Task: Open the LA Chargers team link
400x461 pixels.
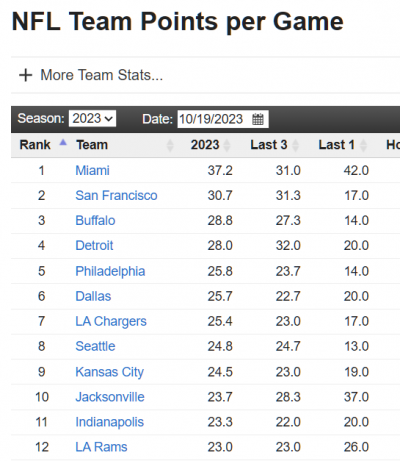Action: click(111, 321)
